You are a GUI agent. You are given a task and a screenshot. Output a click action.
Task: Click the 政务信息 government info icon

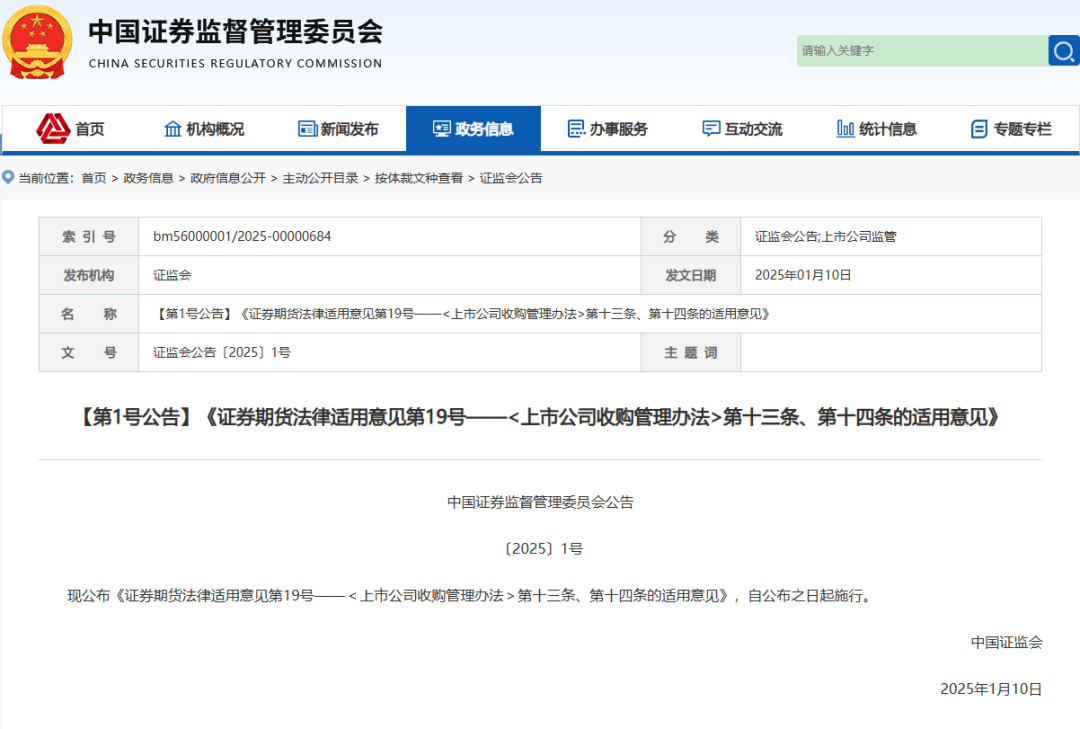[x=441, y=128]
